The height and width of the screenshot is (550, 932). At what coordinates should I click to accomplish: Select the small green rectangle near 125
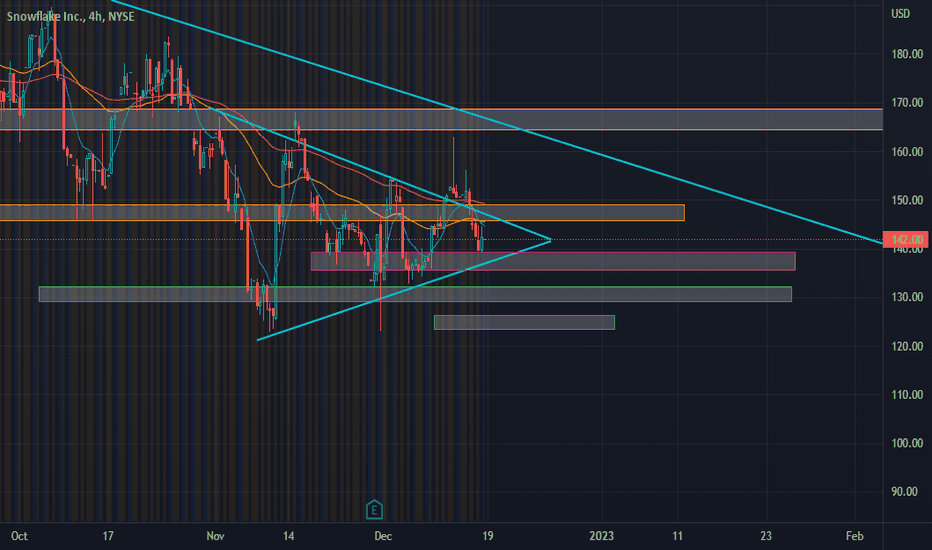pos(524,322)
